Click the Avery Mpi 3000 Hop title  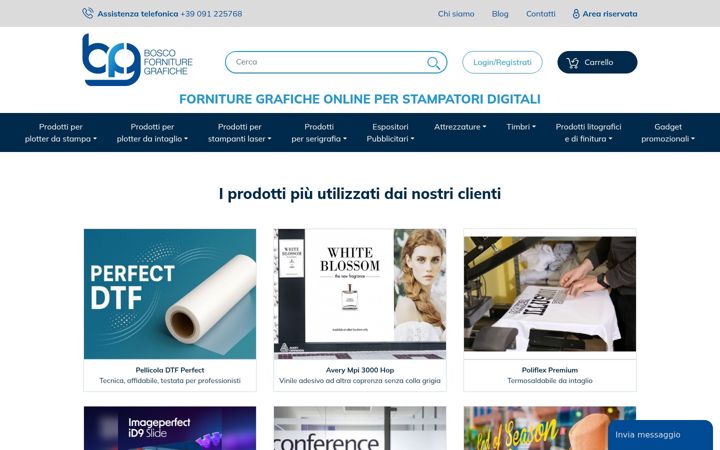pyautogui.click(x=360, y=370)
